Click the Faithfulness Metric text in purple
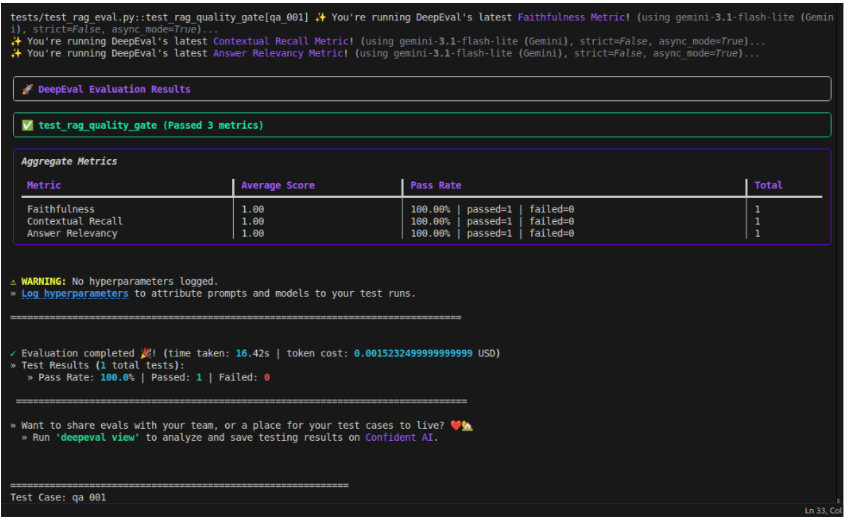 [x=571, y=17]
